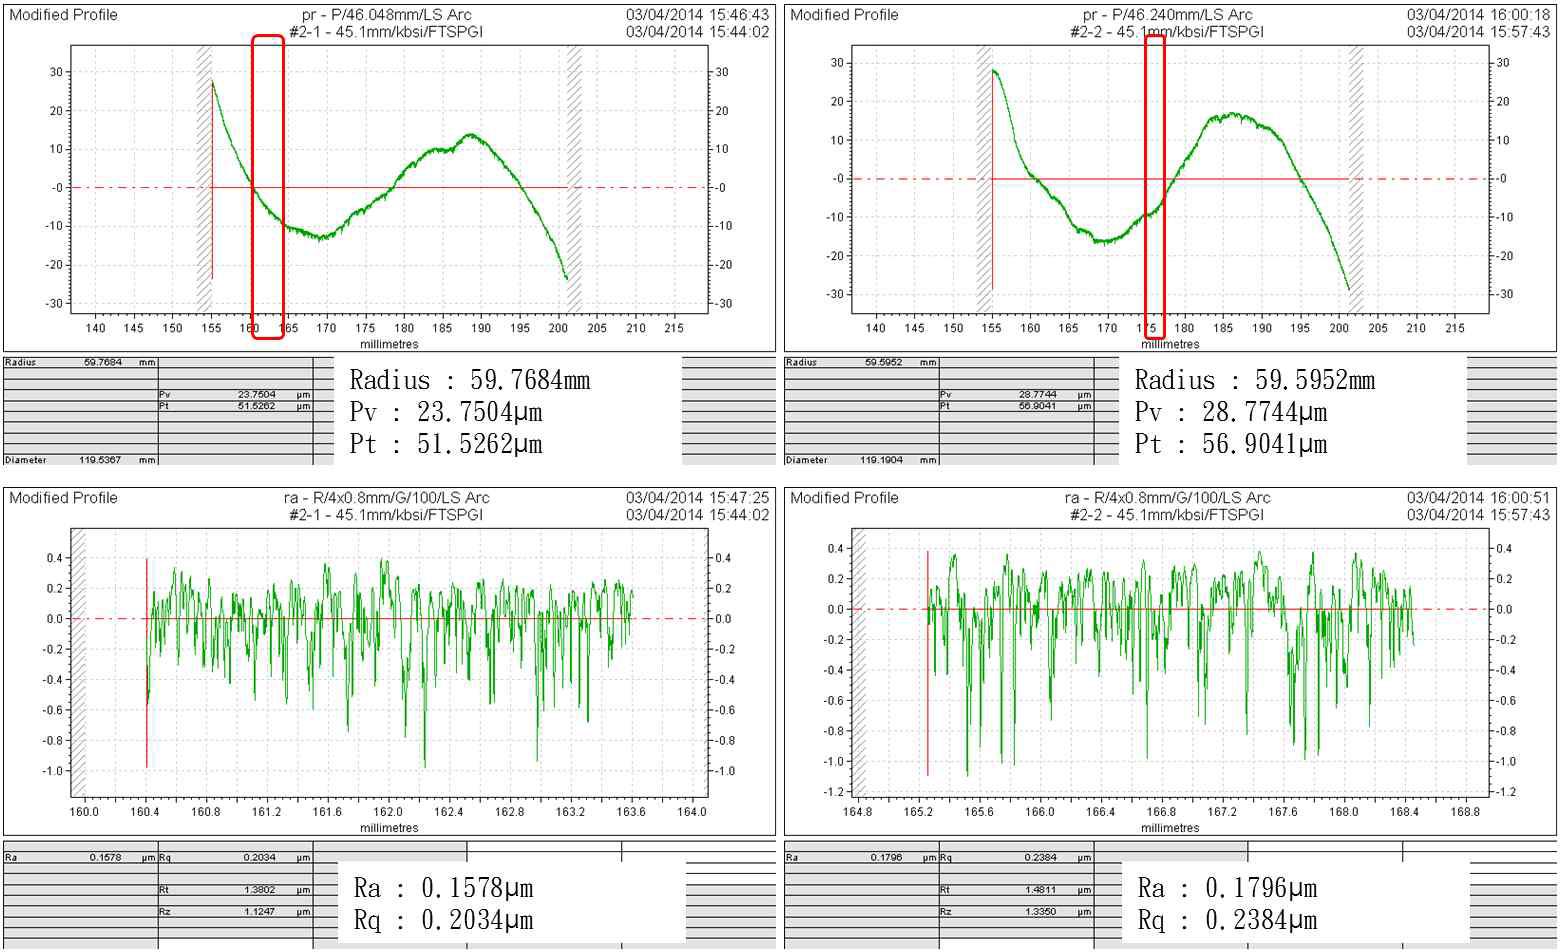Select the small table cell Rz 1.3350
Viewport: 1561px width, 952px height.
[1016, 912]
